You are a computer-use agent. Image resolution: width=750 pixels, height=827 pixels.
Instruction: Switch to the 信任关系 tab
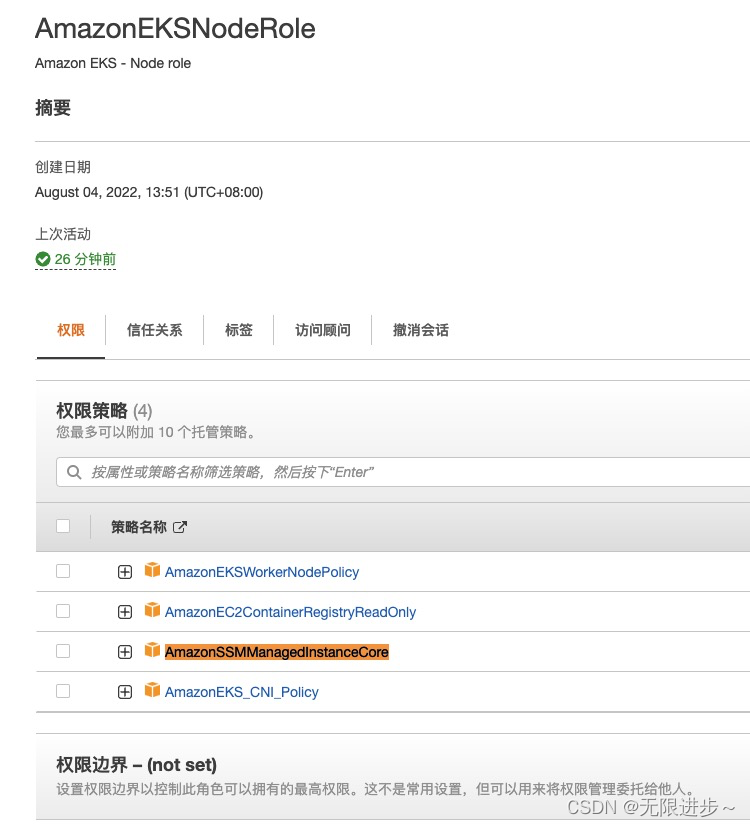click(x=154, y=330)
